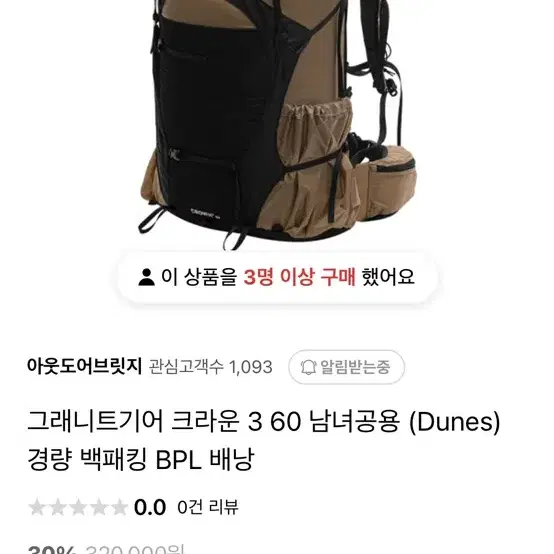The image size is (554, 554).
Task: Open the 아웃도어브릿지 store page
Action: pyautogui.click(x=84, y=366)
